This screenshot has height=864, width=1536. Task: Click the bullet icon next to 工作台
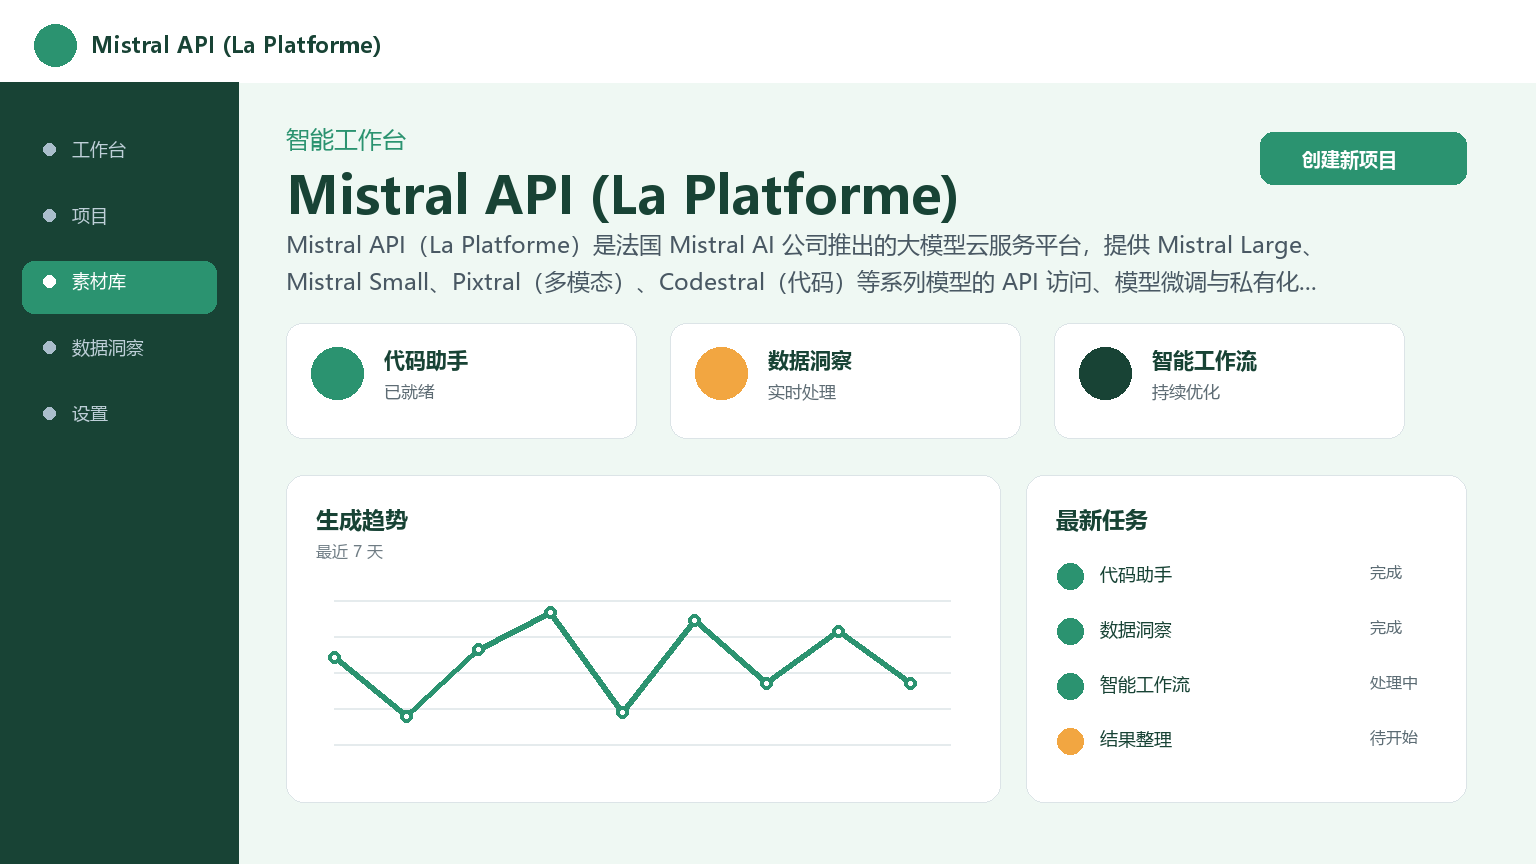50,150
